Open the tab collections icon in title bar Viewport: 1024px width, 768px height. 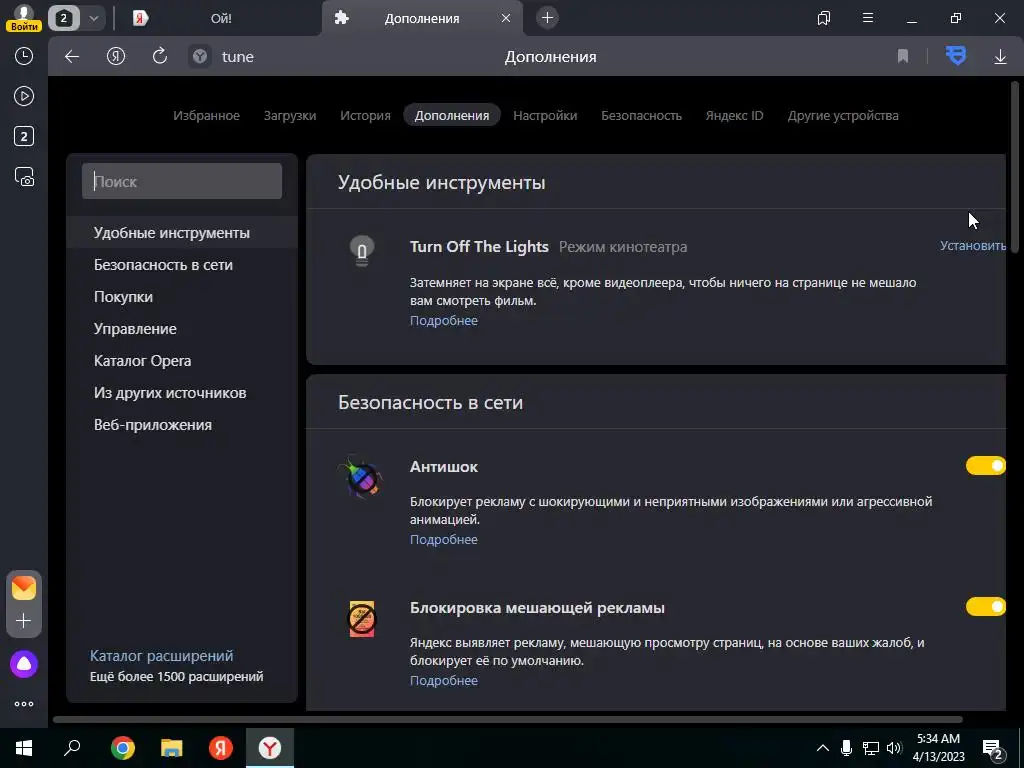(824, 18)
